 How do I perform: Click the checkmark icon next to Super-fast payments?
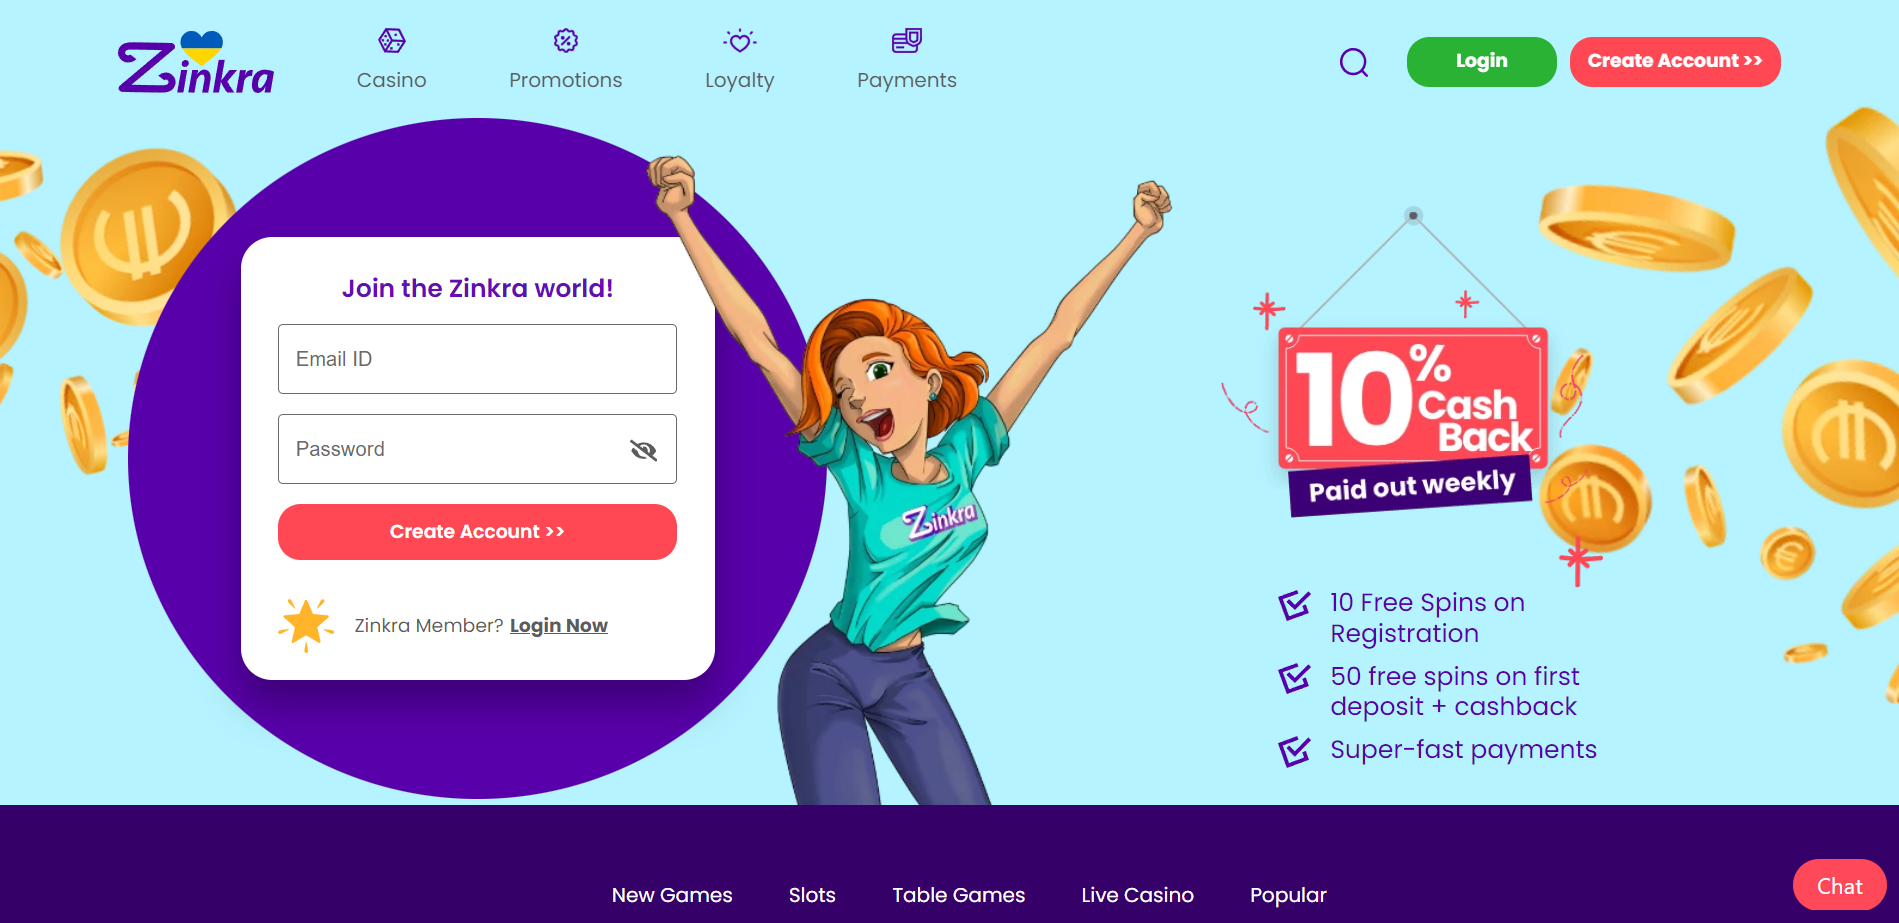(1295, 751)
